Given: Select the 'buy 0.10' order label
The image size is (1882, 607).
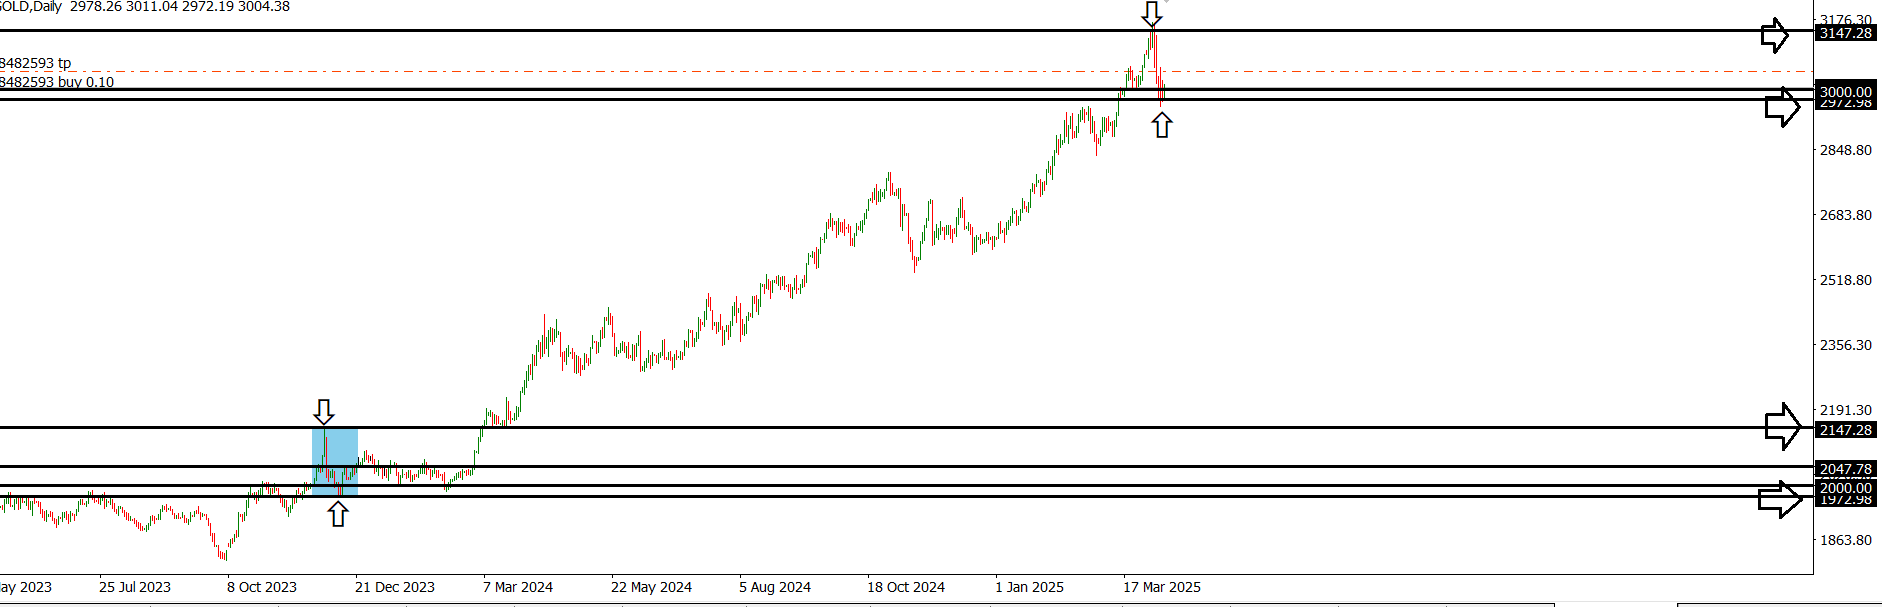Looking at the screenshot, I should (x=57, y=82).
